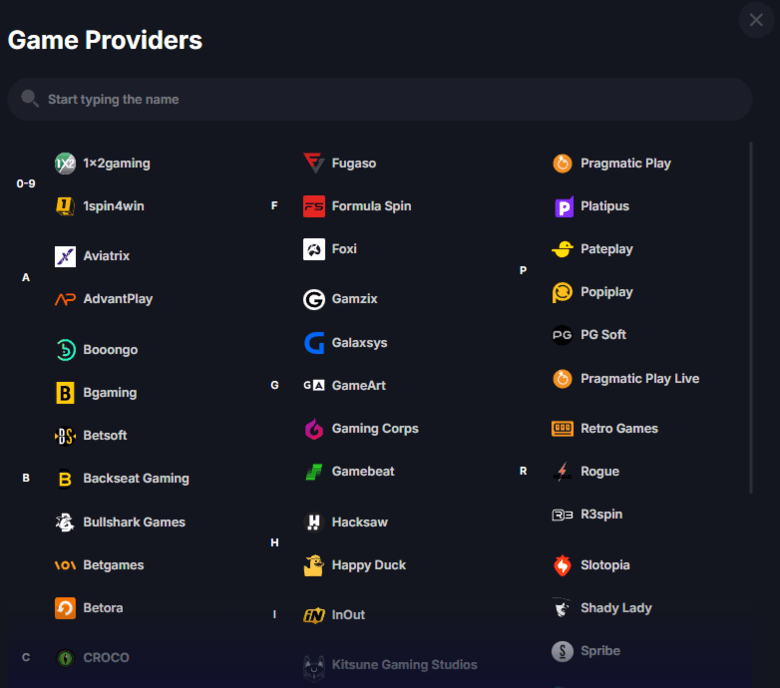The height and width of the screenshot is (688, 780).
Task: Click the 'Aviatrix' text
Action: [106, 256]
